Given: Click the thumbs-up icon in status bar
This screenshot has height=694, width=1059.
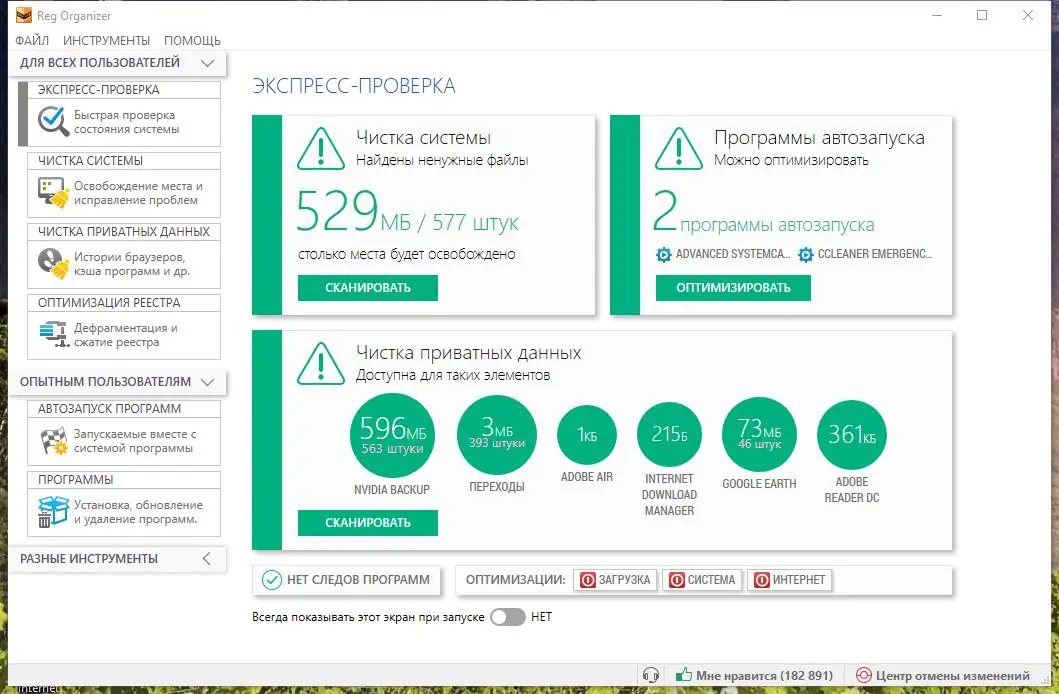Looking at the screenshot, I should (x=683, y=674).
